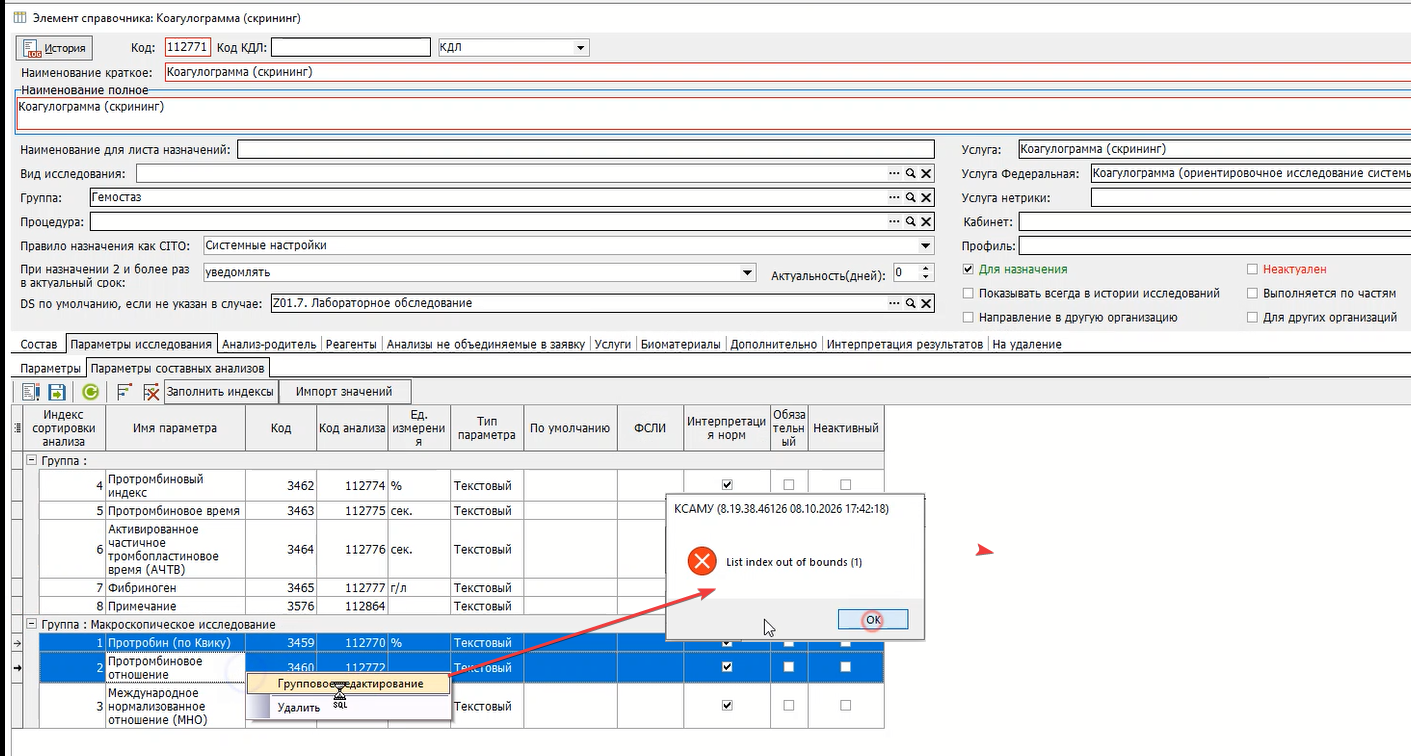Dismiss the error dialog with OK
Screen dimensions: 1411x756
(x=873, y=620)
